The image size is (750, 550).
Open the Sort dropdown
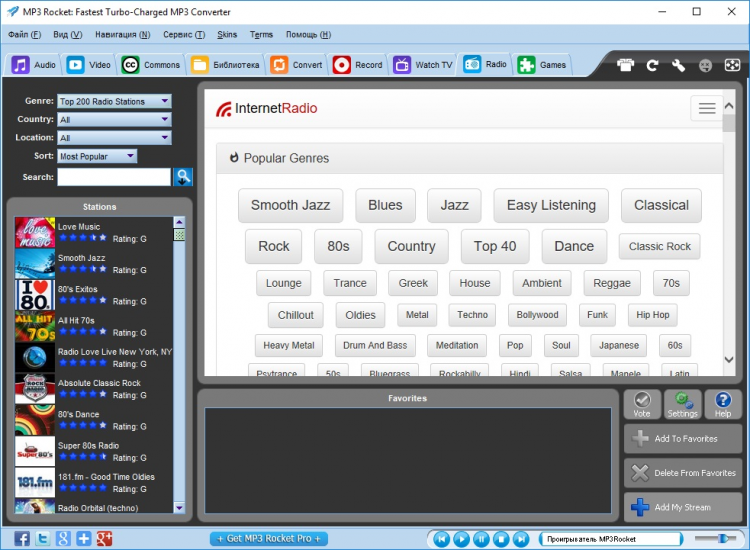[97, 156]
